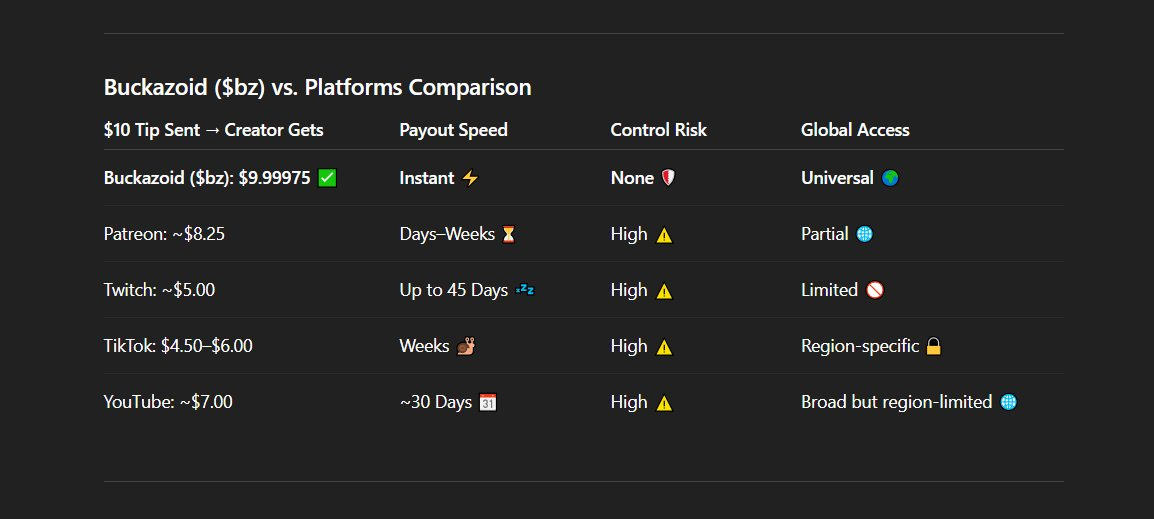
Task: Click the cell YouTube: ~$7.00
Action: point(169,402)
